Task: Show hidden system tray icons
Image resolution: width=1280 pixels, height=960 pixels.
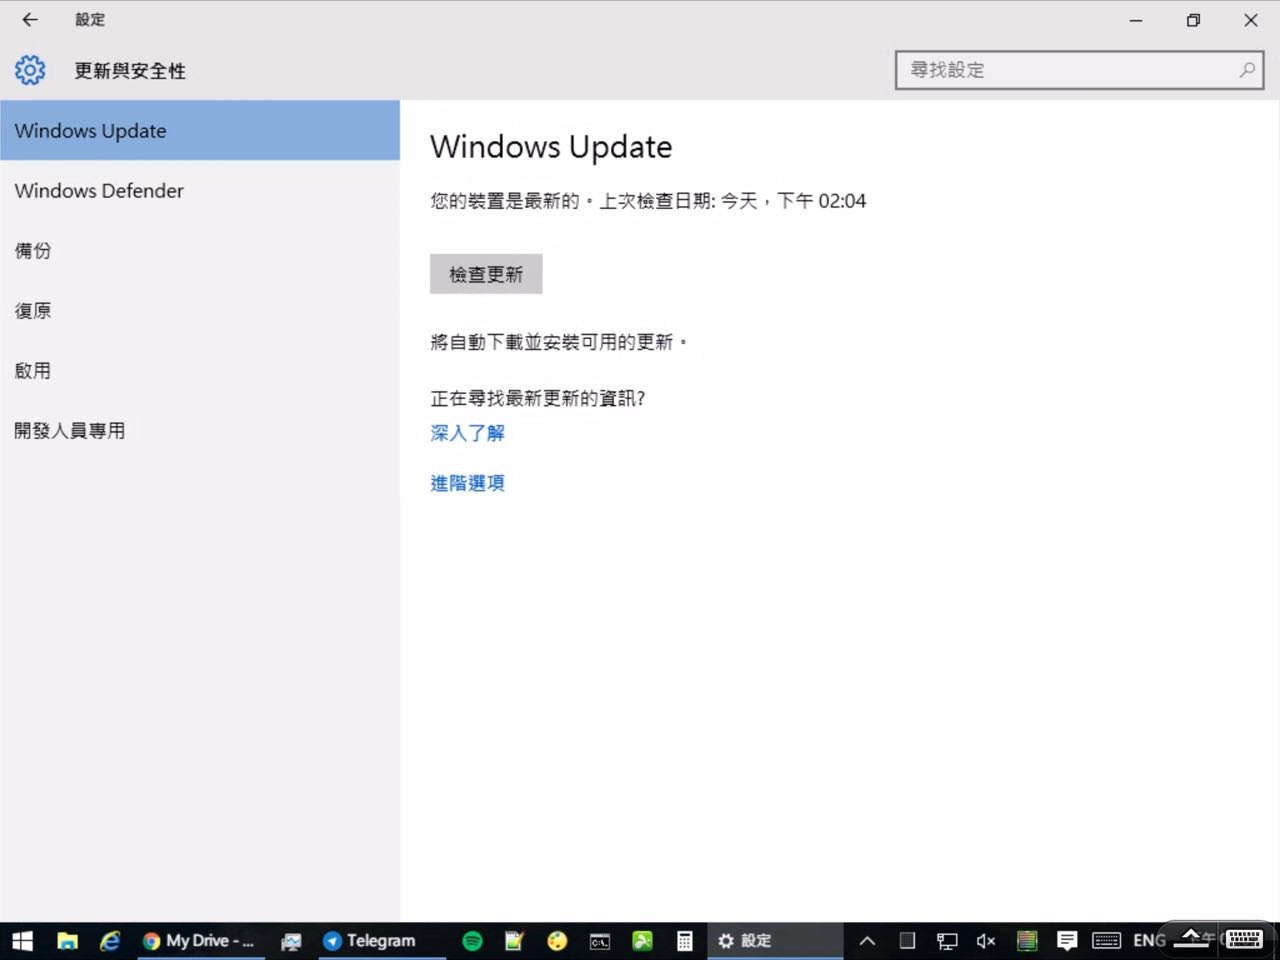Action: tap(867, 941)
